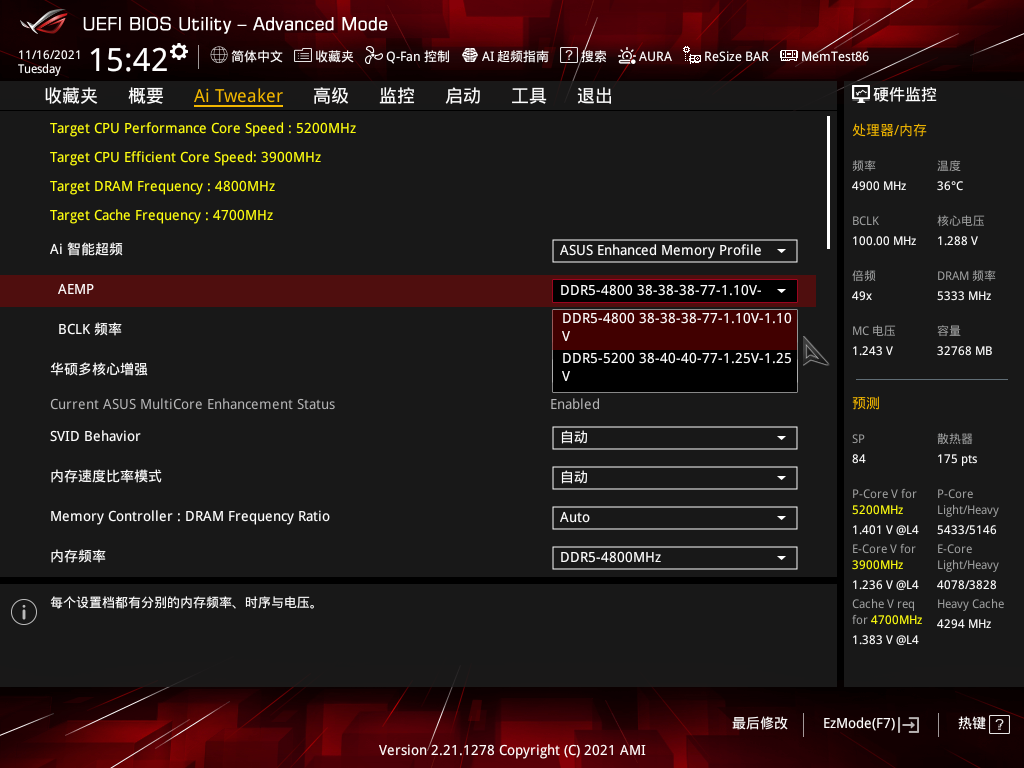This screenshot has height=768, width=1024.
Task: Choose DDR5-4800 38-38-38-77 option in list
Action: (675, 327)
